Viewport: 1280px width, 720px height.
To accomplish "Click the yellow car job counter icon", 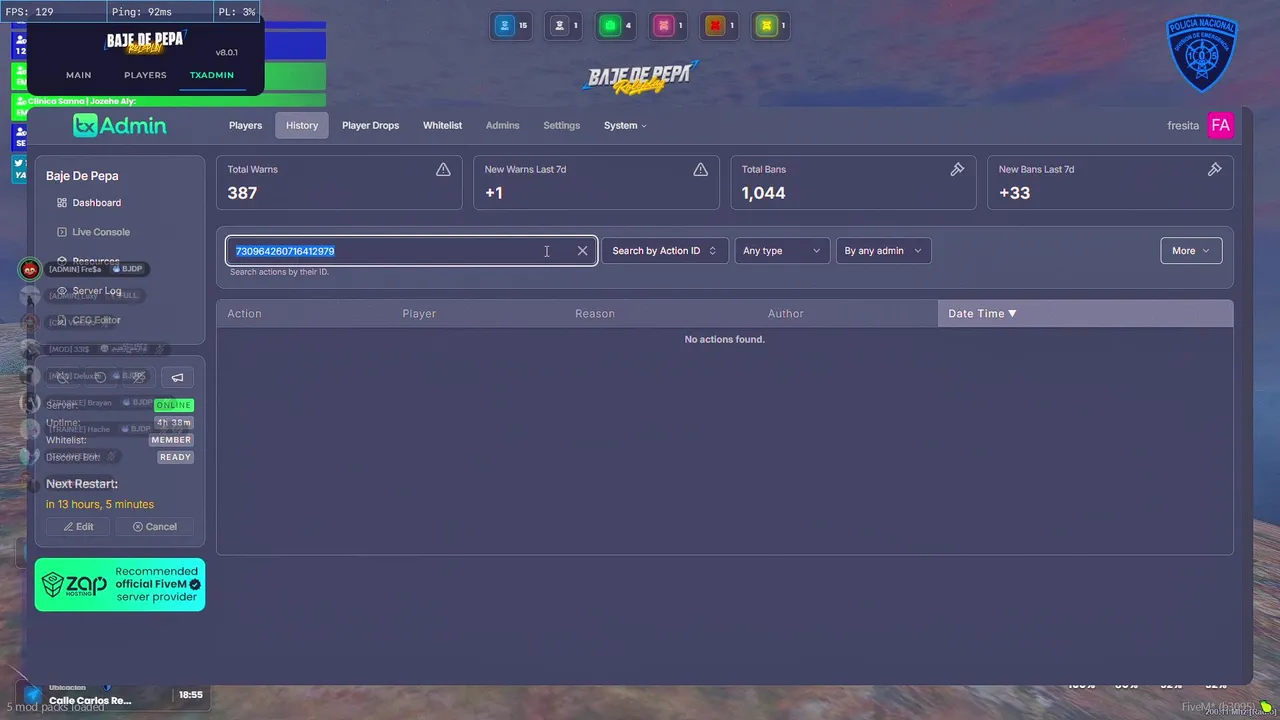I will [x=765, y=26].
